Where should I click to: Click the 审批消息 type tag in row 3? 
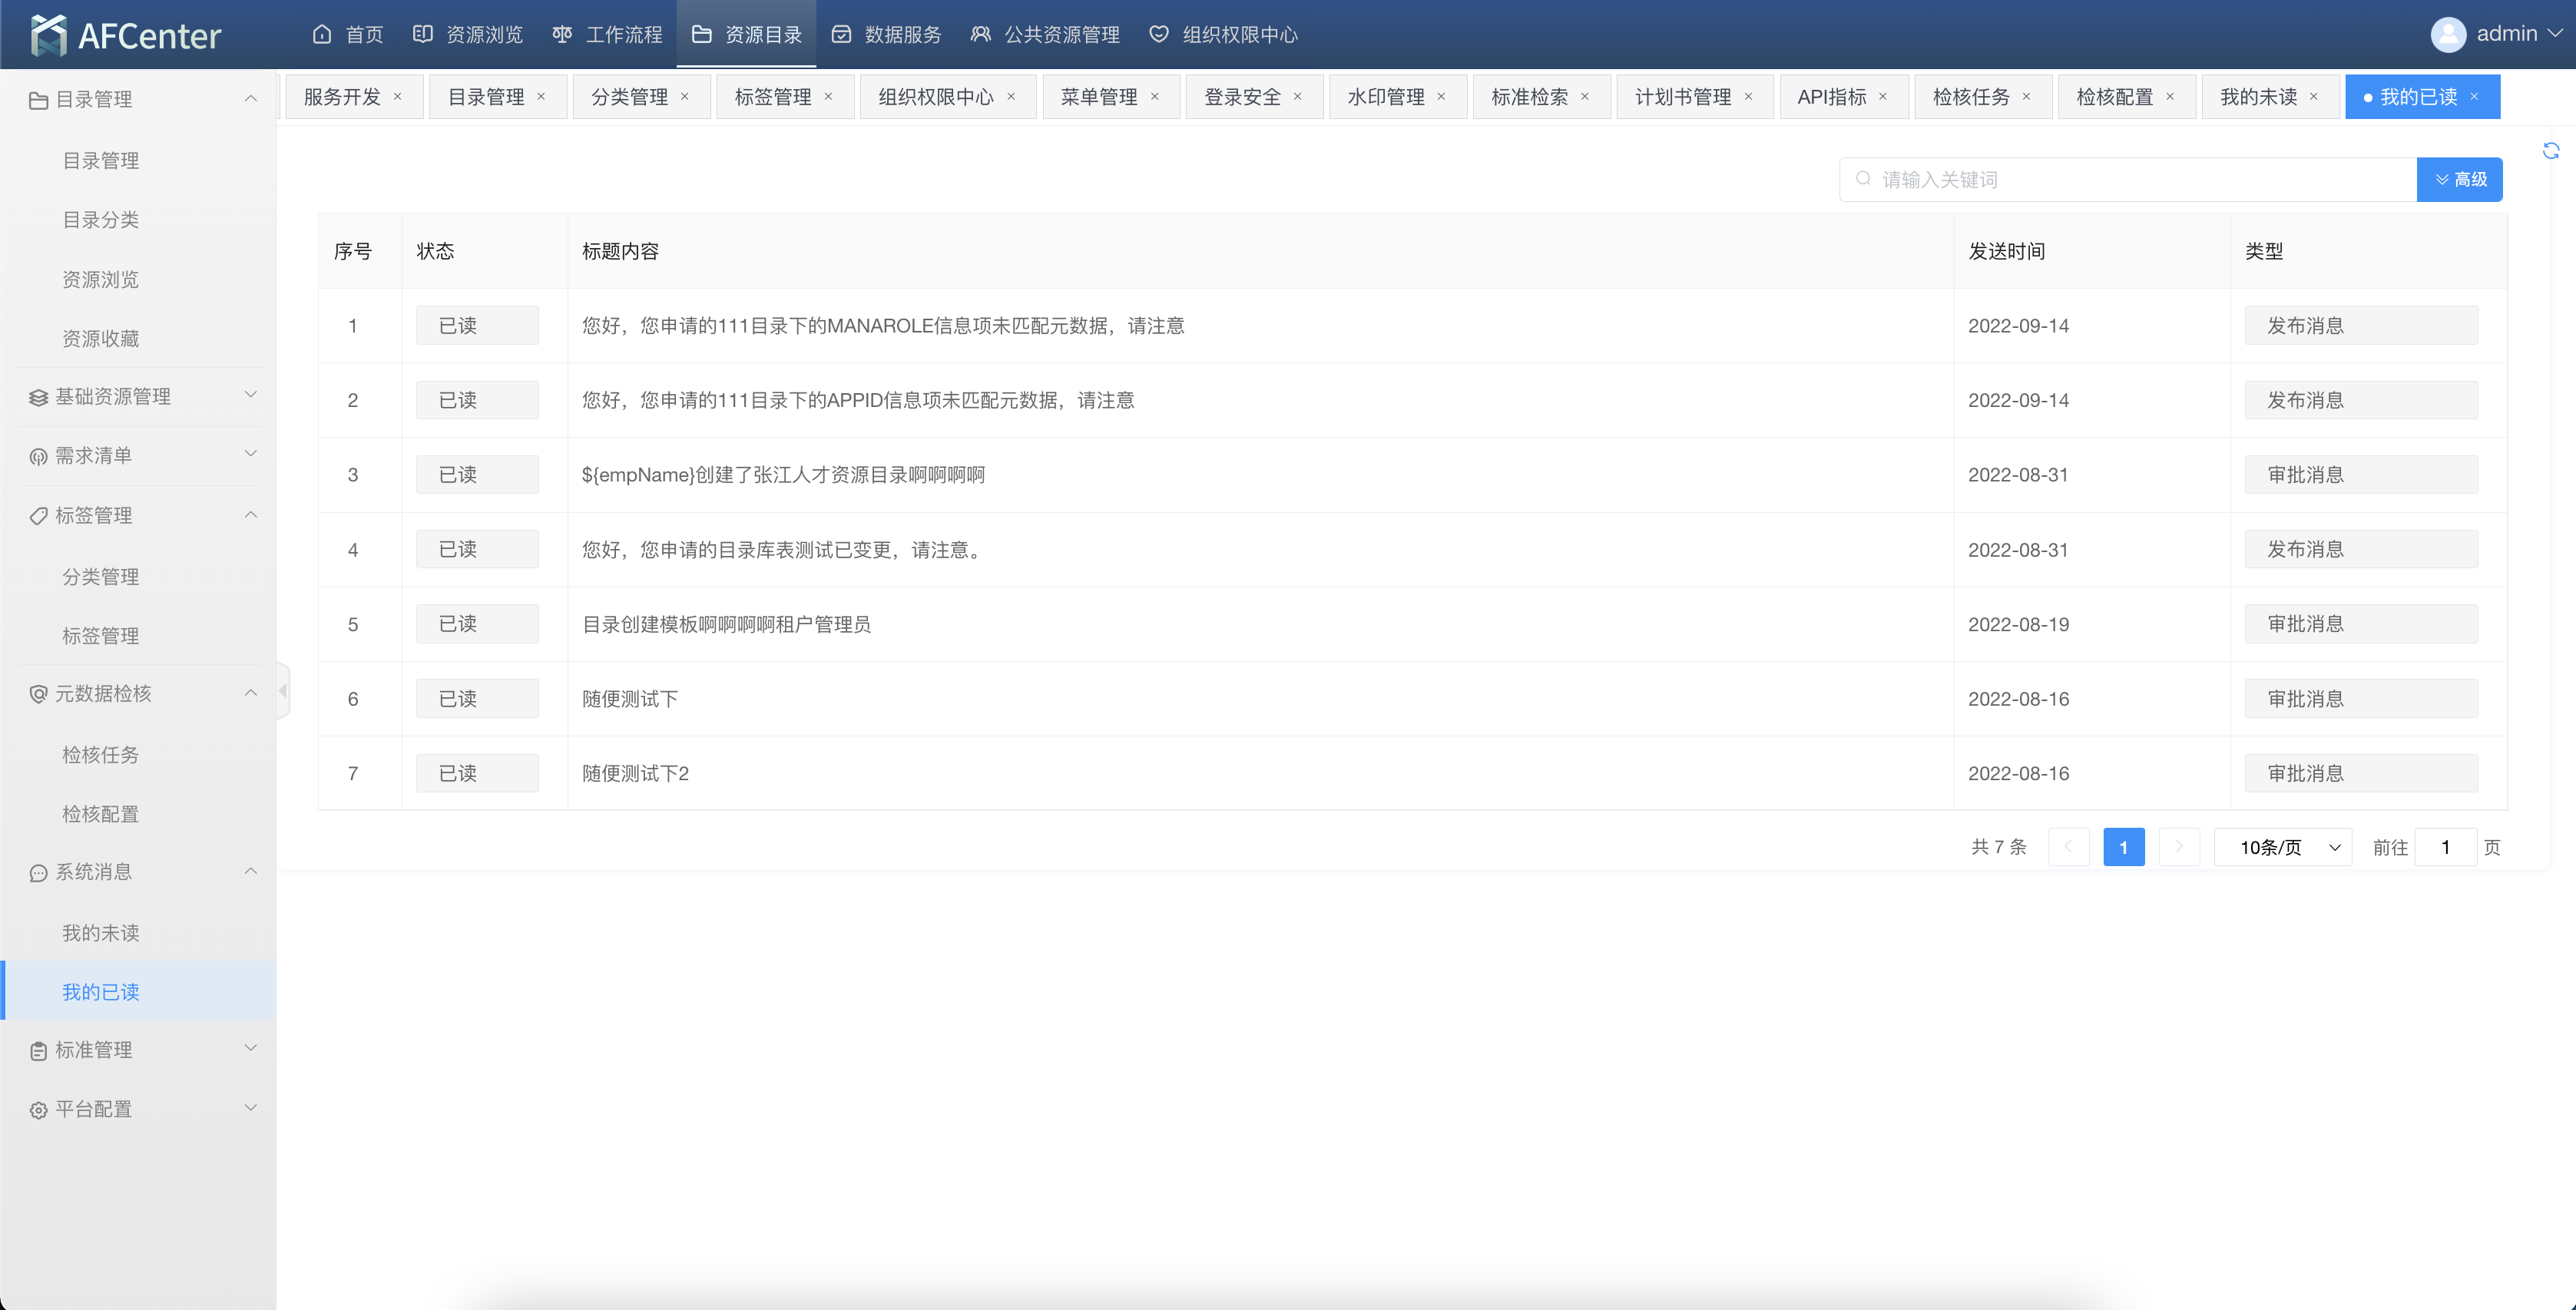point(2361,474)
